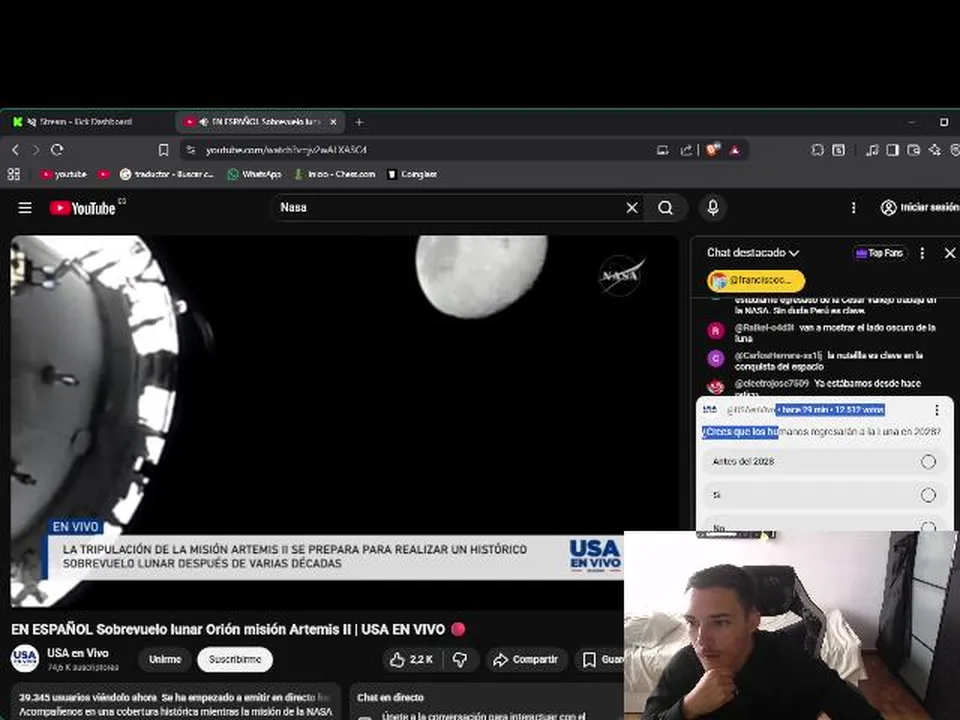Open WhatsApp bookmark
The width and height of the screenshot is (960, 720).
tap(254, 174)
